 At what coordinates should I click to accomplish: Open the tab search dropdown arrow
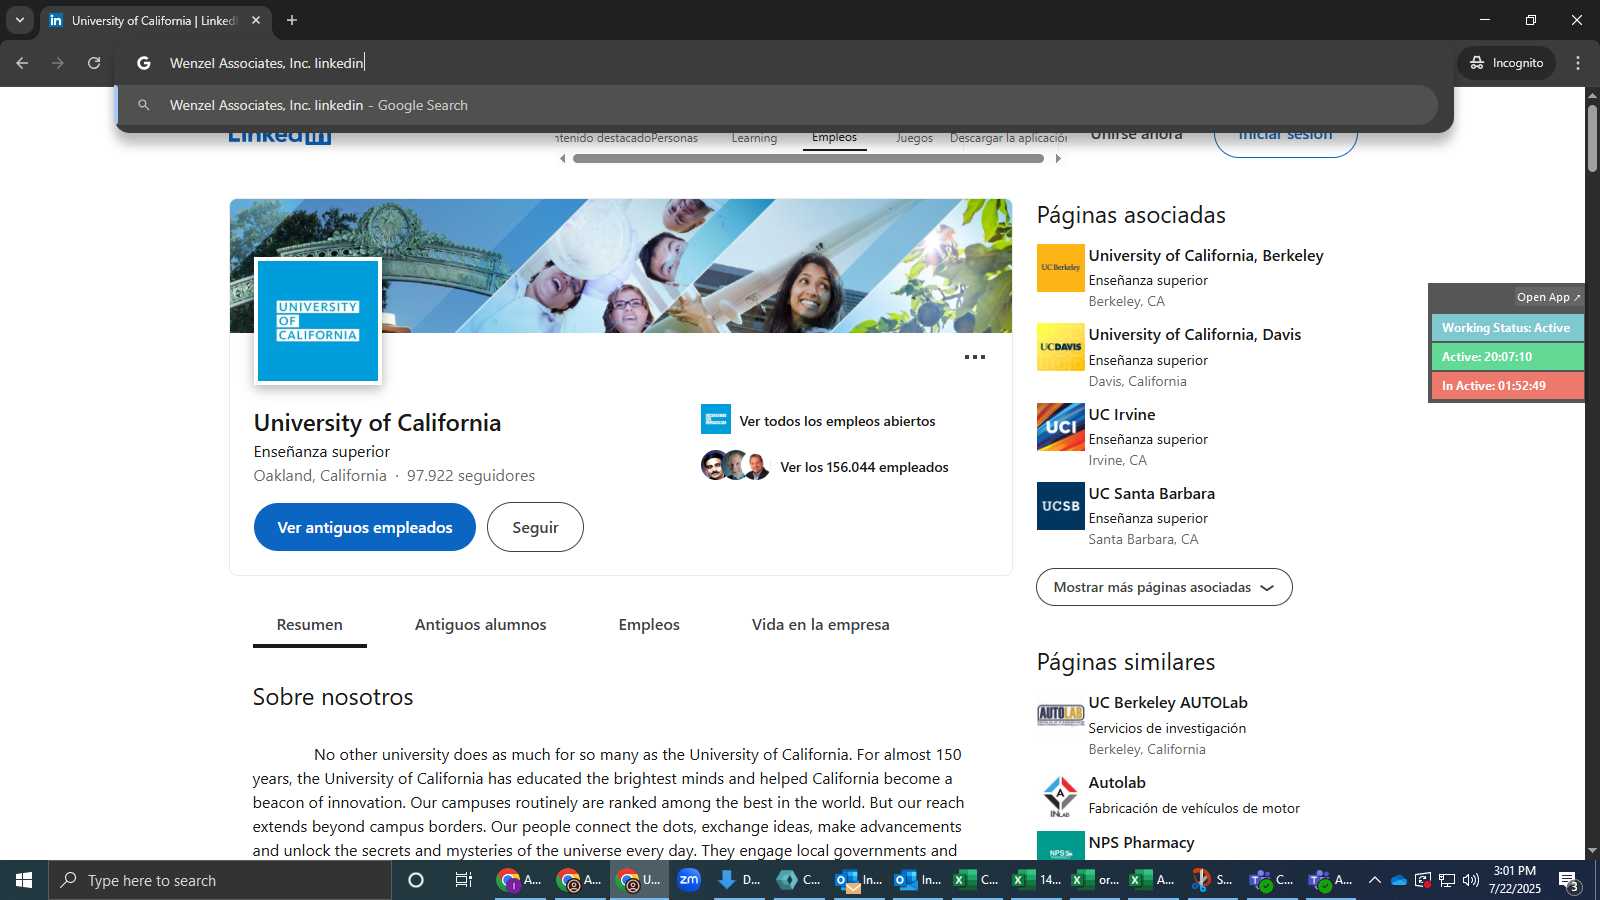[x=19, y=20]
